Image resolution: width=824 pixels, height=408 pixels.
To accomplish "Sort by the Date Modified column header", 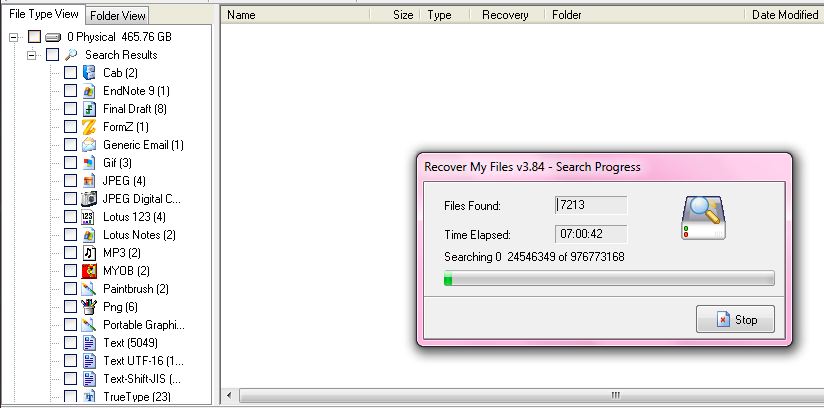I will coord(785,15).
